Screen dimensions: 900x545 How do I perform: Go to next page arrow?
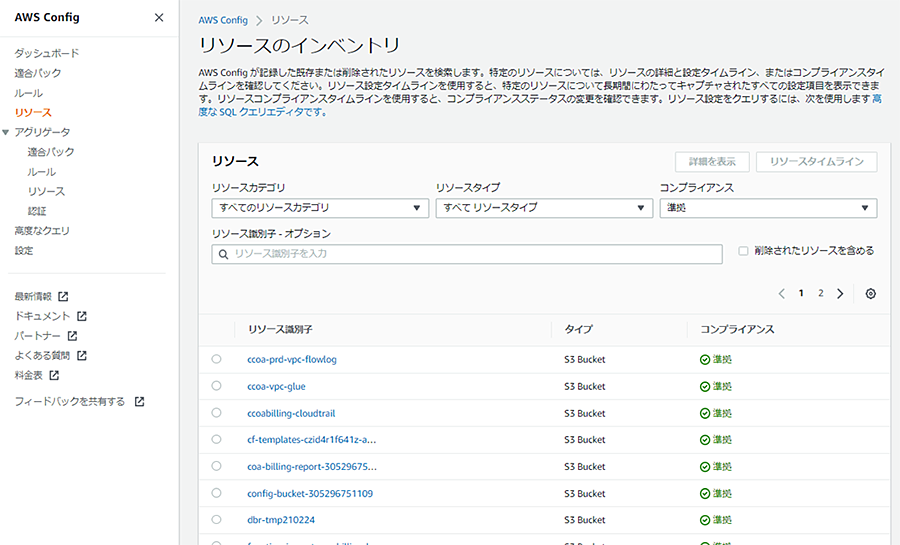[x=840, y=294]
